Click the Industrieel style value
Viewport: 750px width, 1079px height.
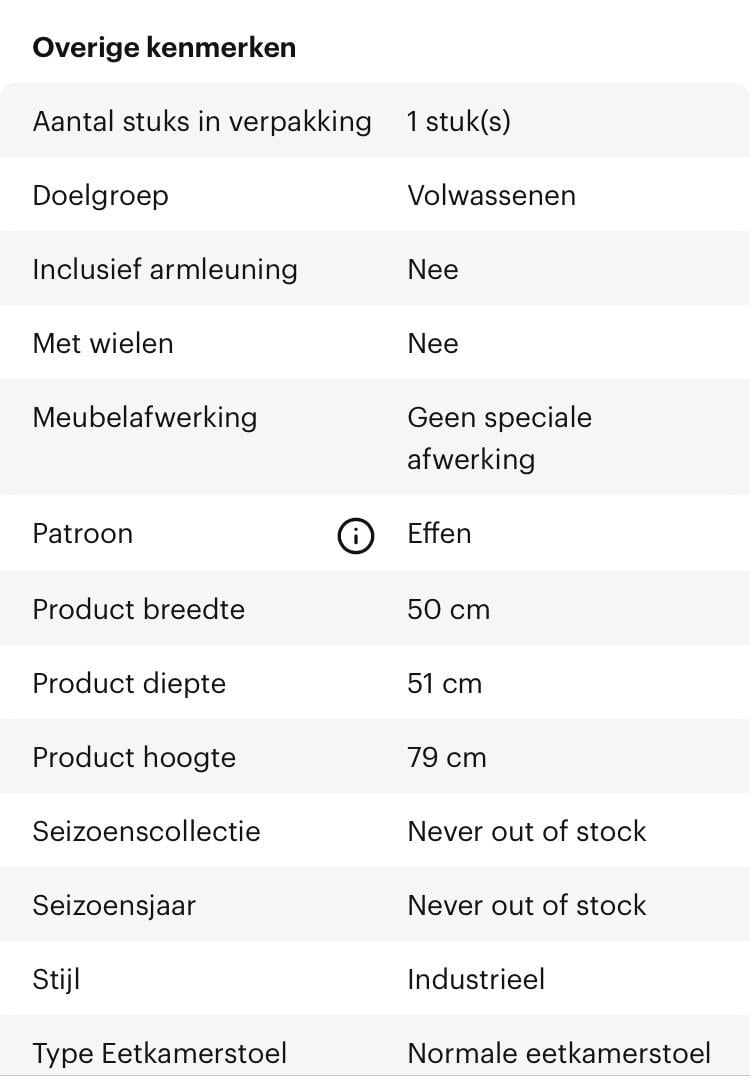coord(476,979)
